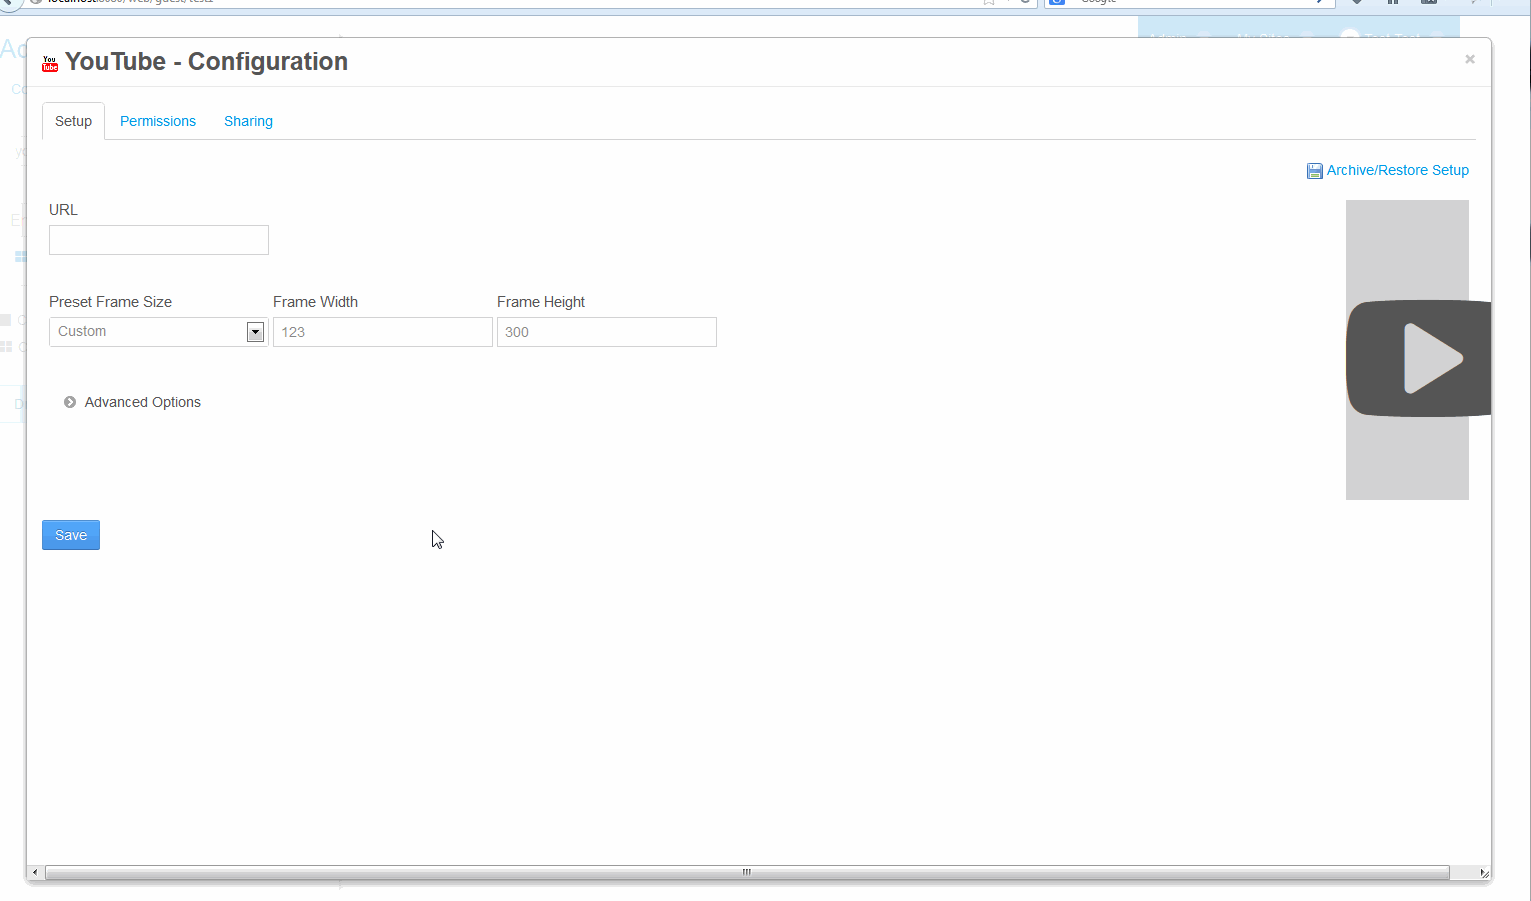
Task: Open the Permissions tab
Action: [x=158, y=121]
